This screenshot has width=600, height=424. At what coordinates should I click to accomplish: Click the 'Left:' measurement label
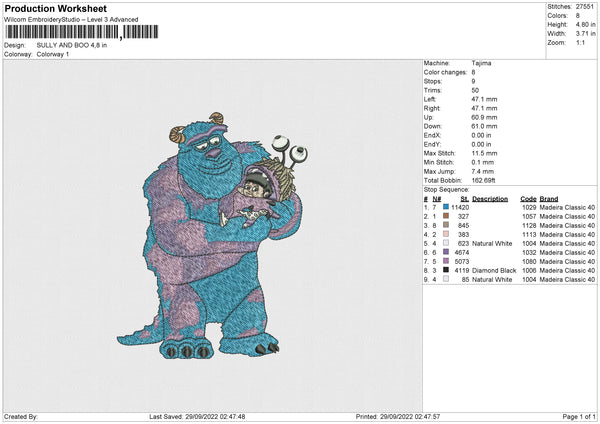click(430, 99)
